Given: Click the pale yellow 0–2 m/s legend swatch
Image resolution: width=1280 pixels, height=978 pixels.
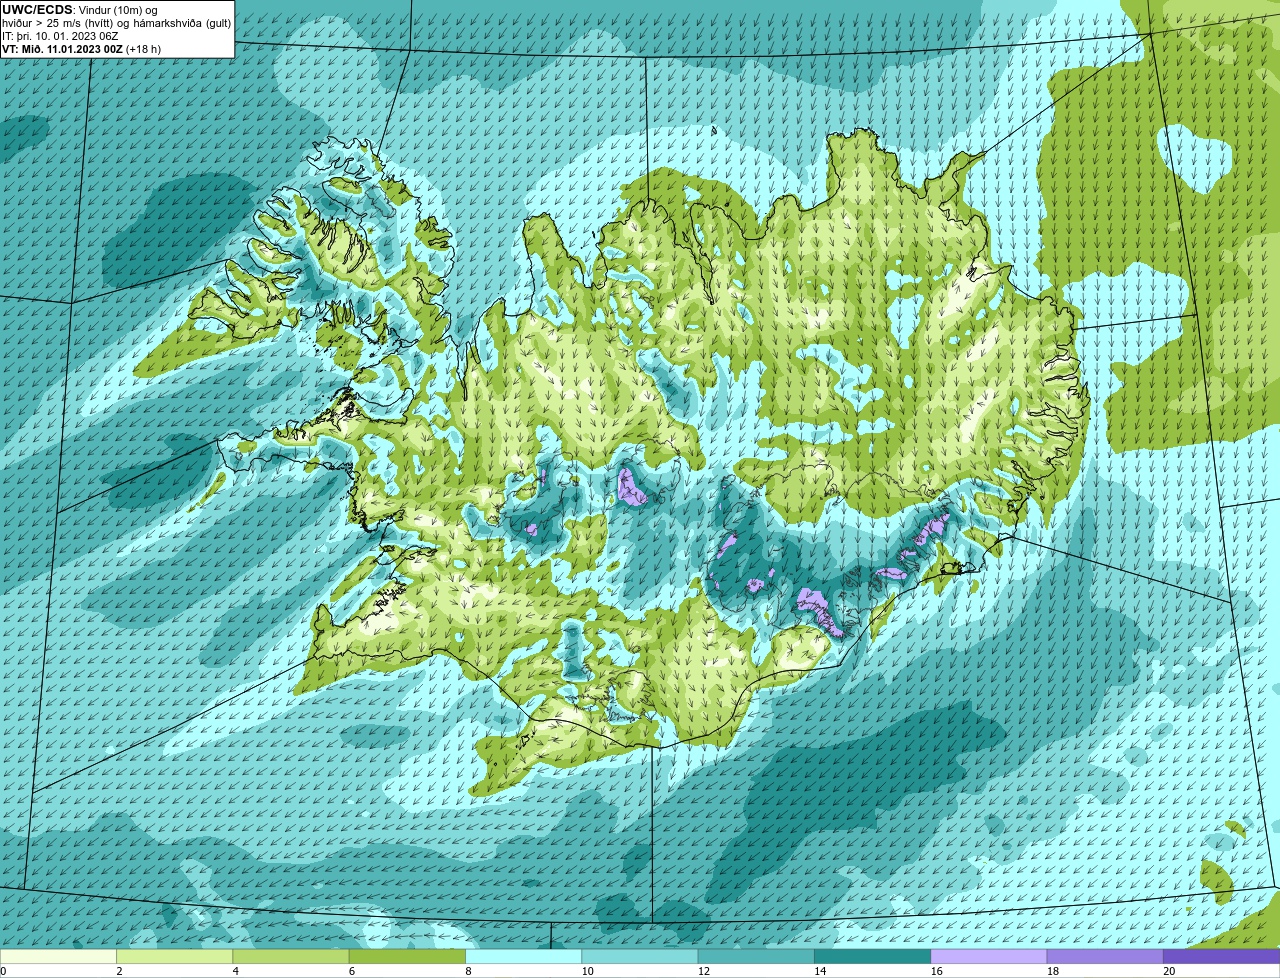Looking at the screenshot, I should (x=58, y=956).
